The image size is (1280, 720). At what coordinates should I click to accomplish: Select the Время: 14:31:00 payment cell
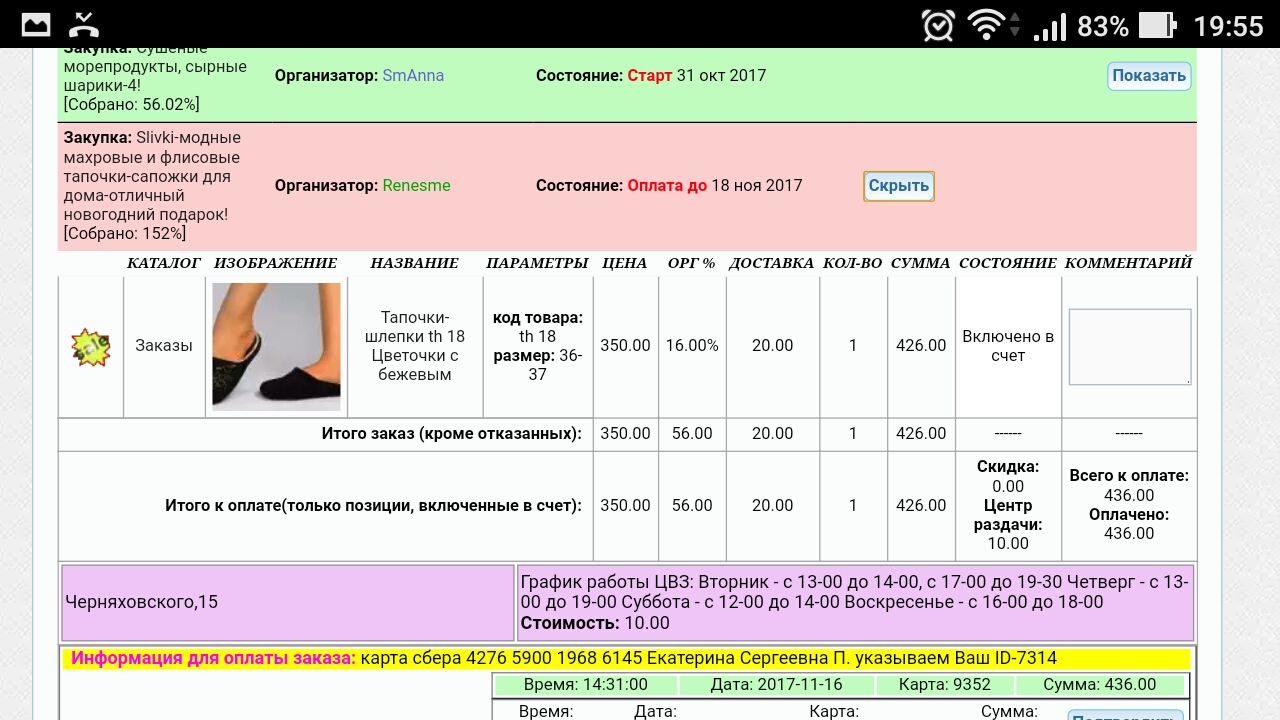pos(586,686)
